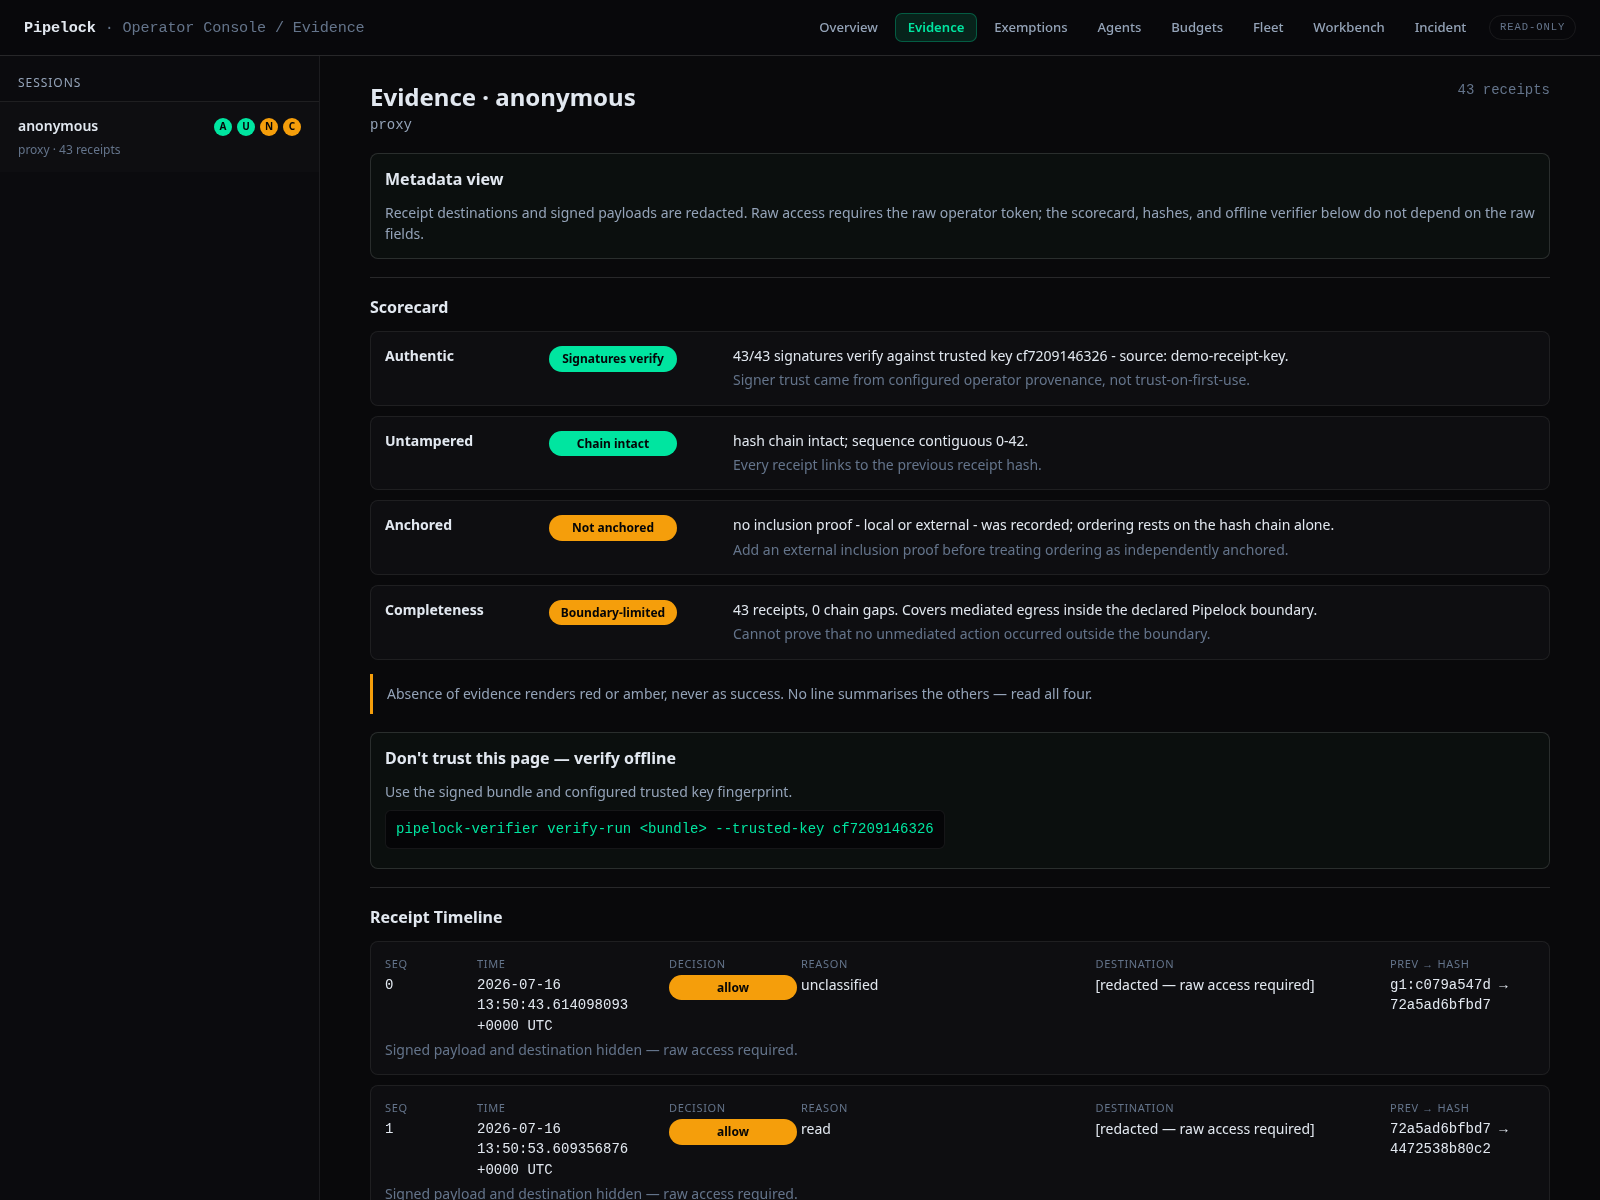Image resolution: width=1600 pixels, height=1200 pixels.
Task: Switch to the Fleet tab
Action: coord(1268,28)
